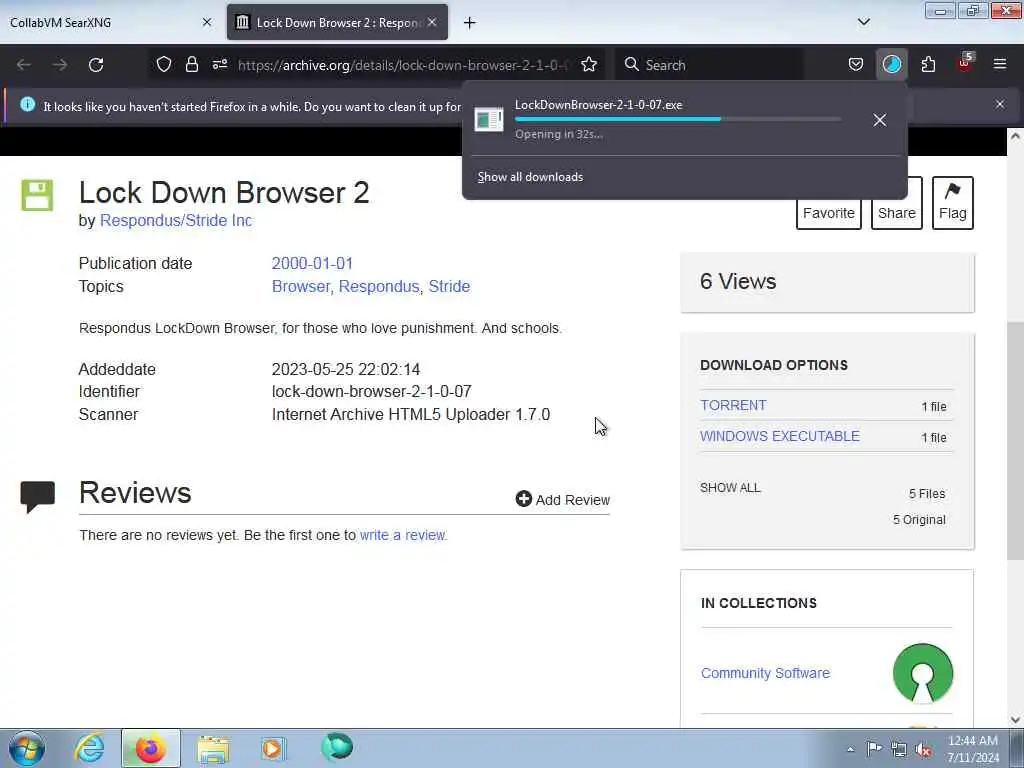Screen dimensions: 1024x768
Task: Click the 5 Original files text
Action: (919, 520)
